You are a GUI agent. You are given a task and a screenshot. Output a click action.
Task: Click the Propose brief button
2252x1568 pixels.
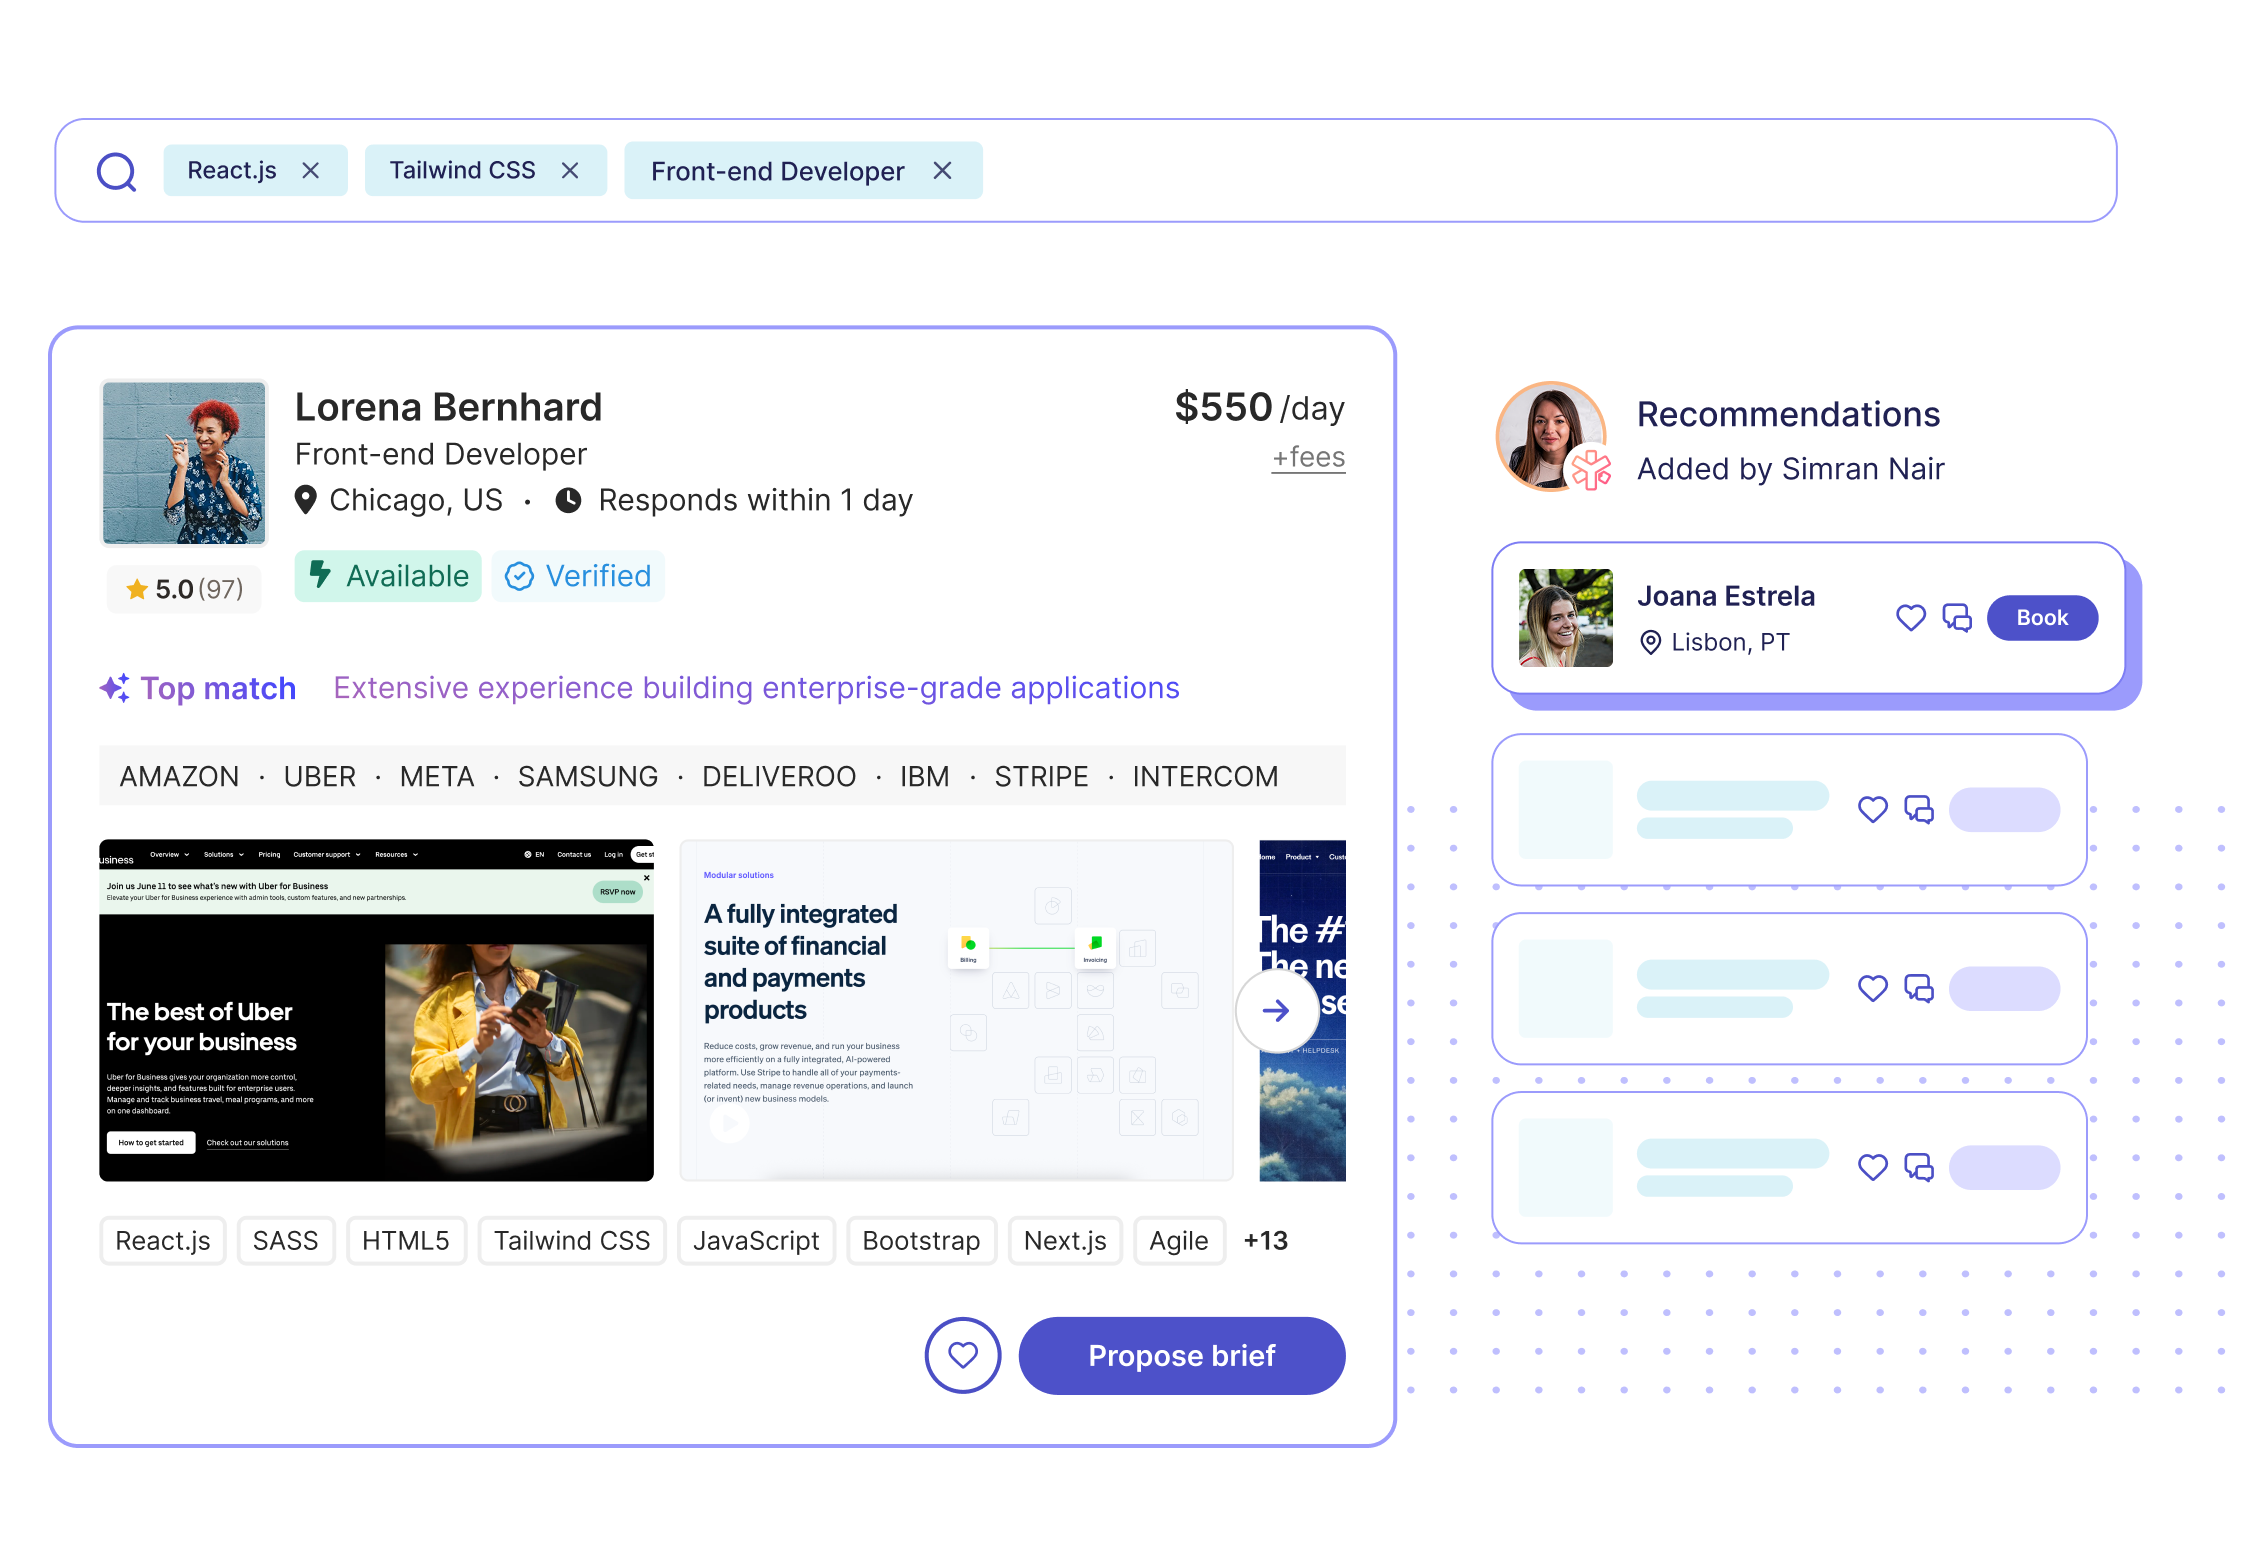tap(1181, 1355)
